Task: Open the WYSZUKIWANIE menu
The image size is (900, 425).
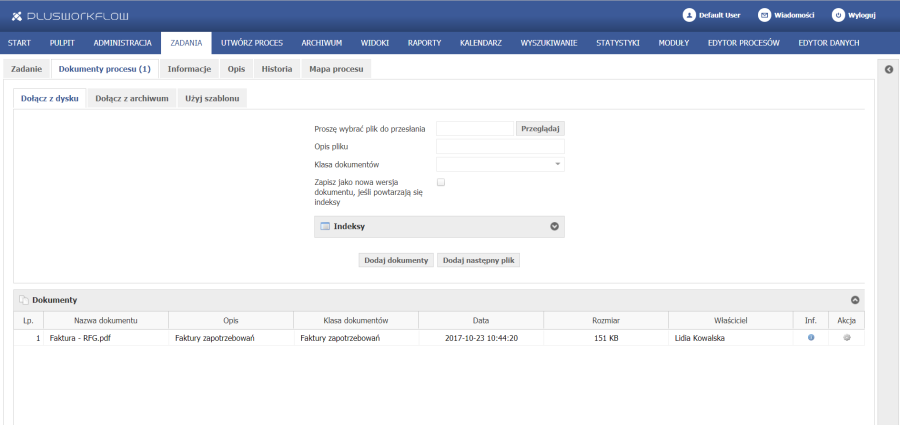Action: 549,43
